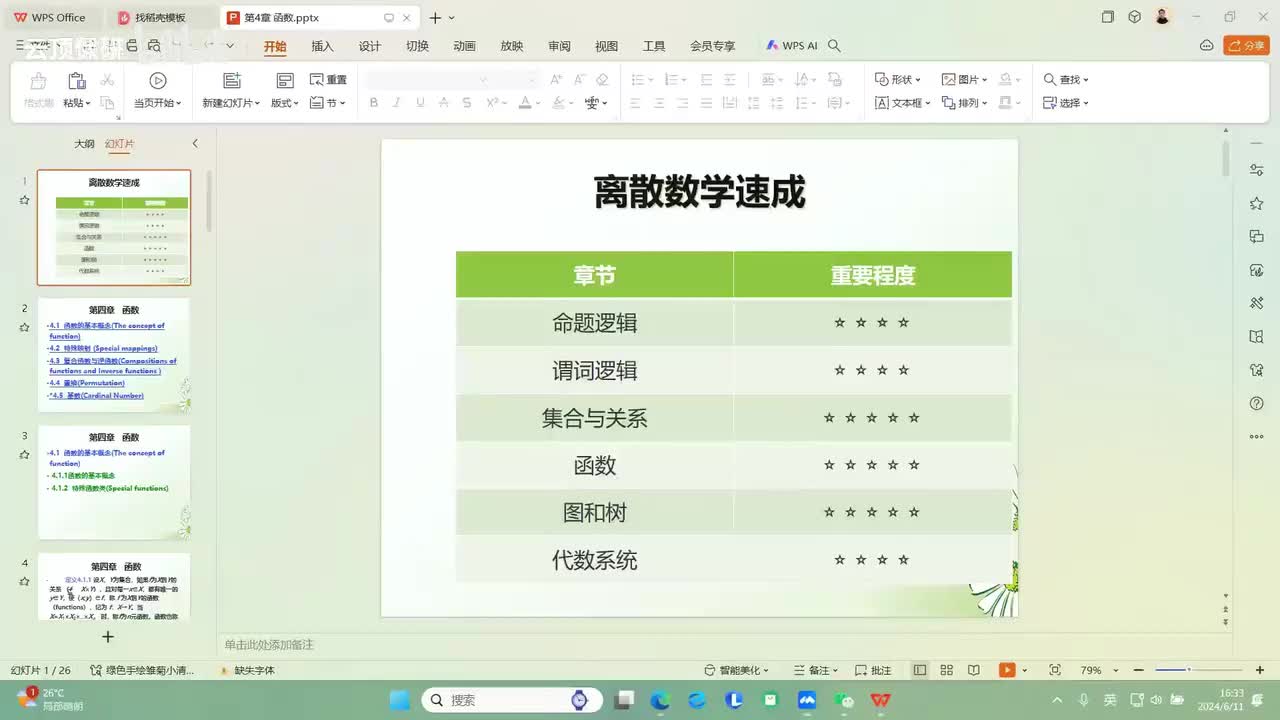Switch to slide sorter view icon
Image resolution: width=1280 pixels, height=720 pixels.
[x=946, y=670]
